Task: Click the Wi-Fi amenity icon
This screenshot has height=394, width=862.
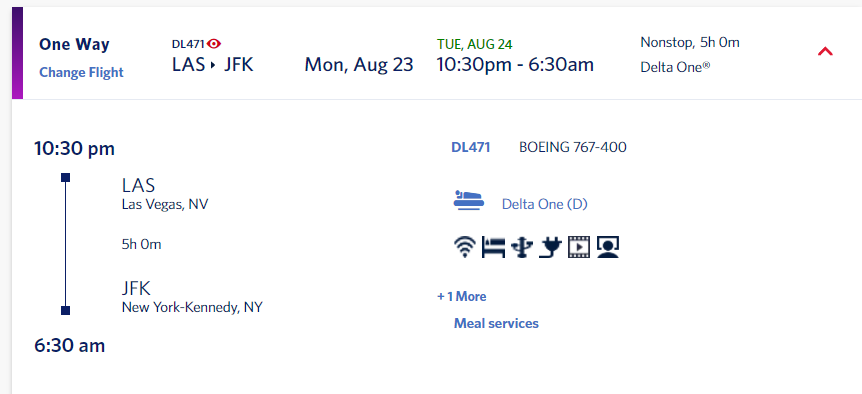Action: tap(465, 247)
